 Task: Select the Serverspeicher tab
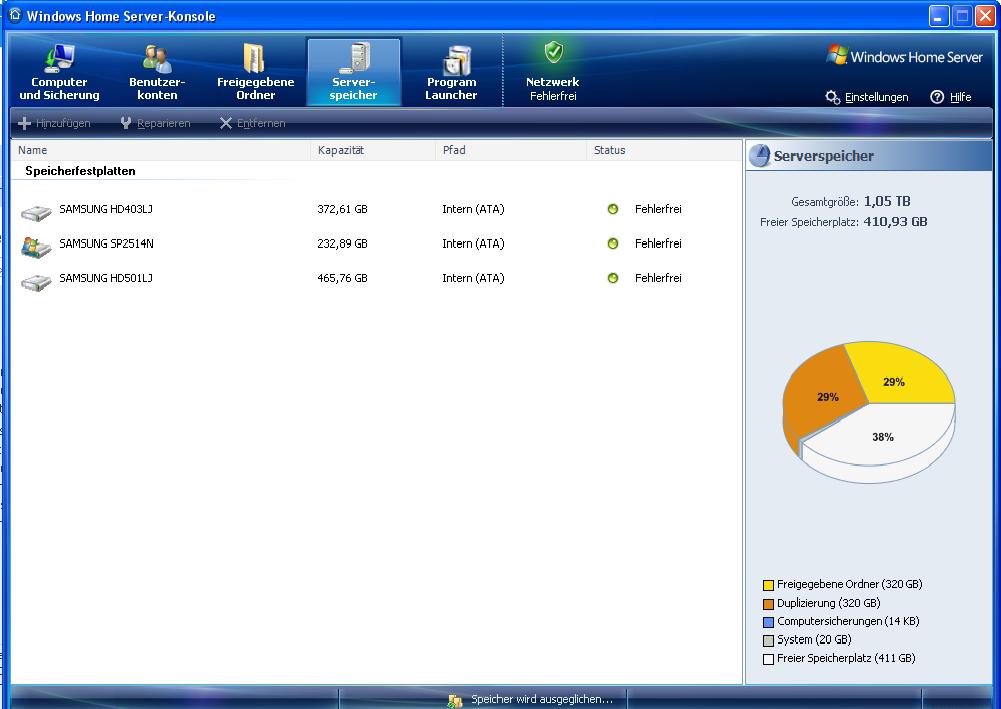(354, 73)
